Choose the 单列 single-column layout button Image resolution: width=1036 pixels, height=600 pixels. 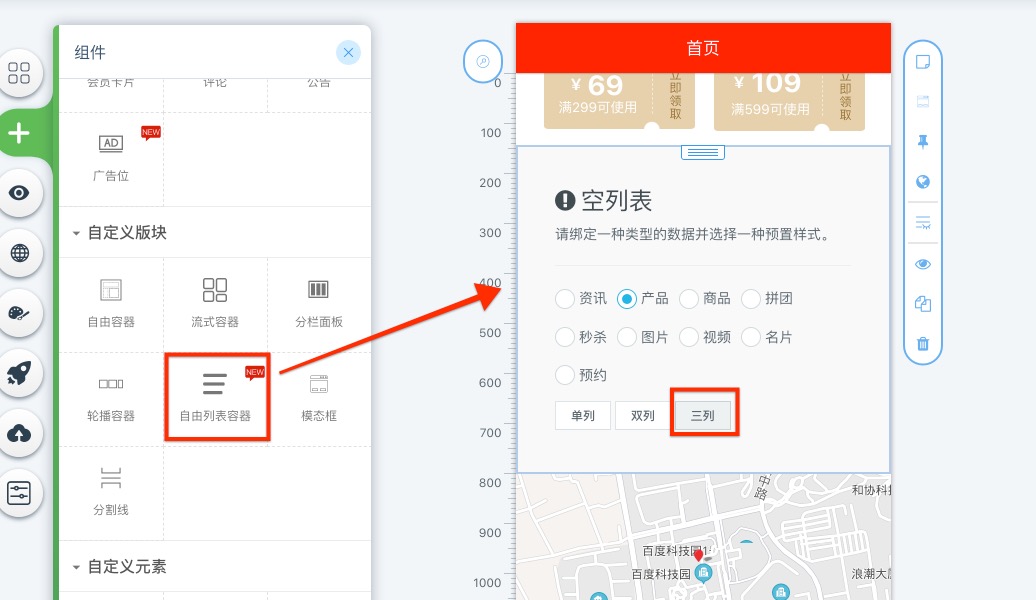tap(582, 415)
